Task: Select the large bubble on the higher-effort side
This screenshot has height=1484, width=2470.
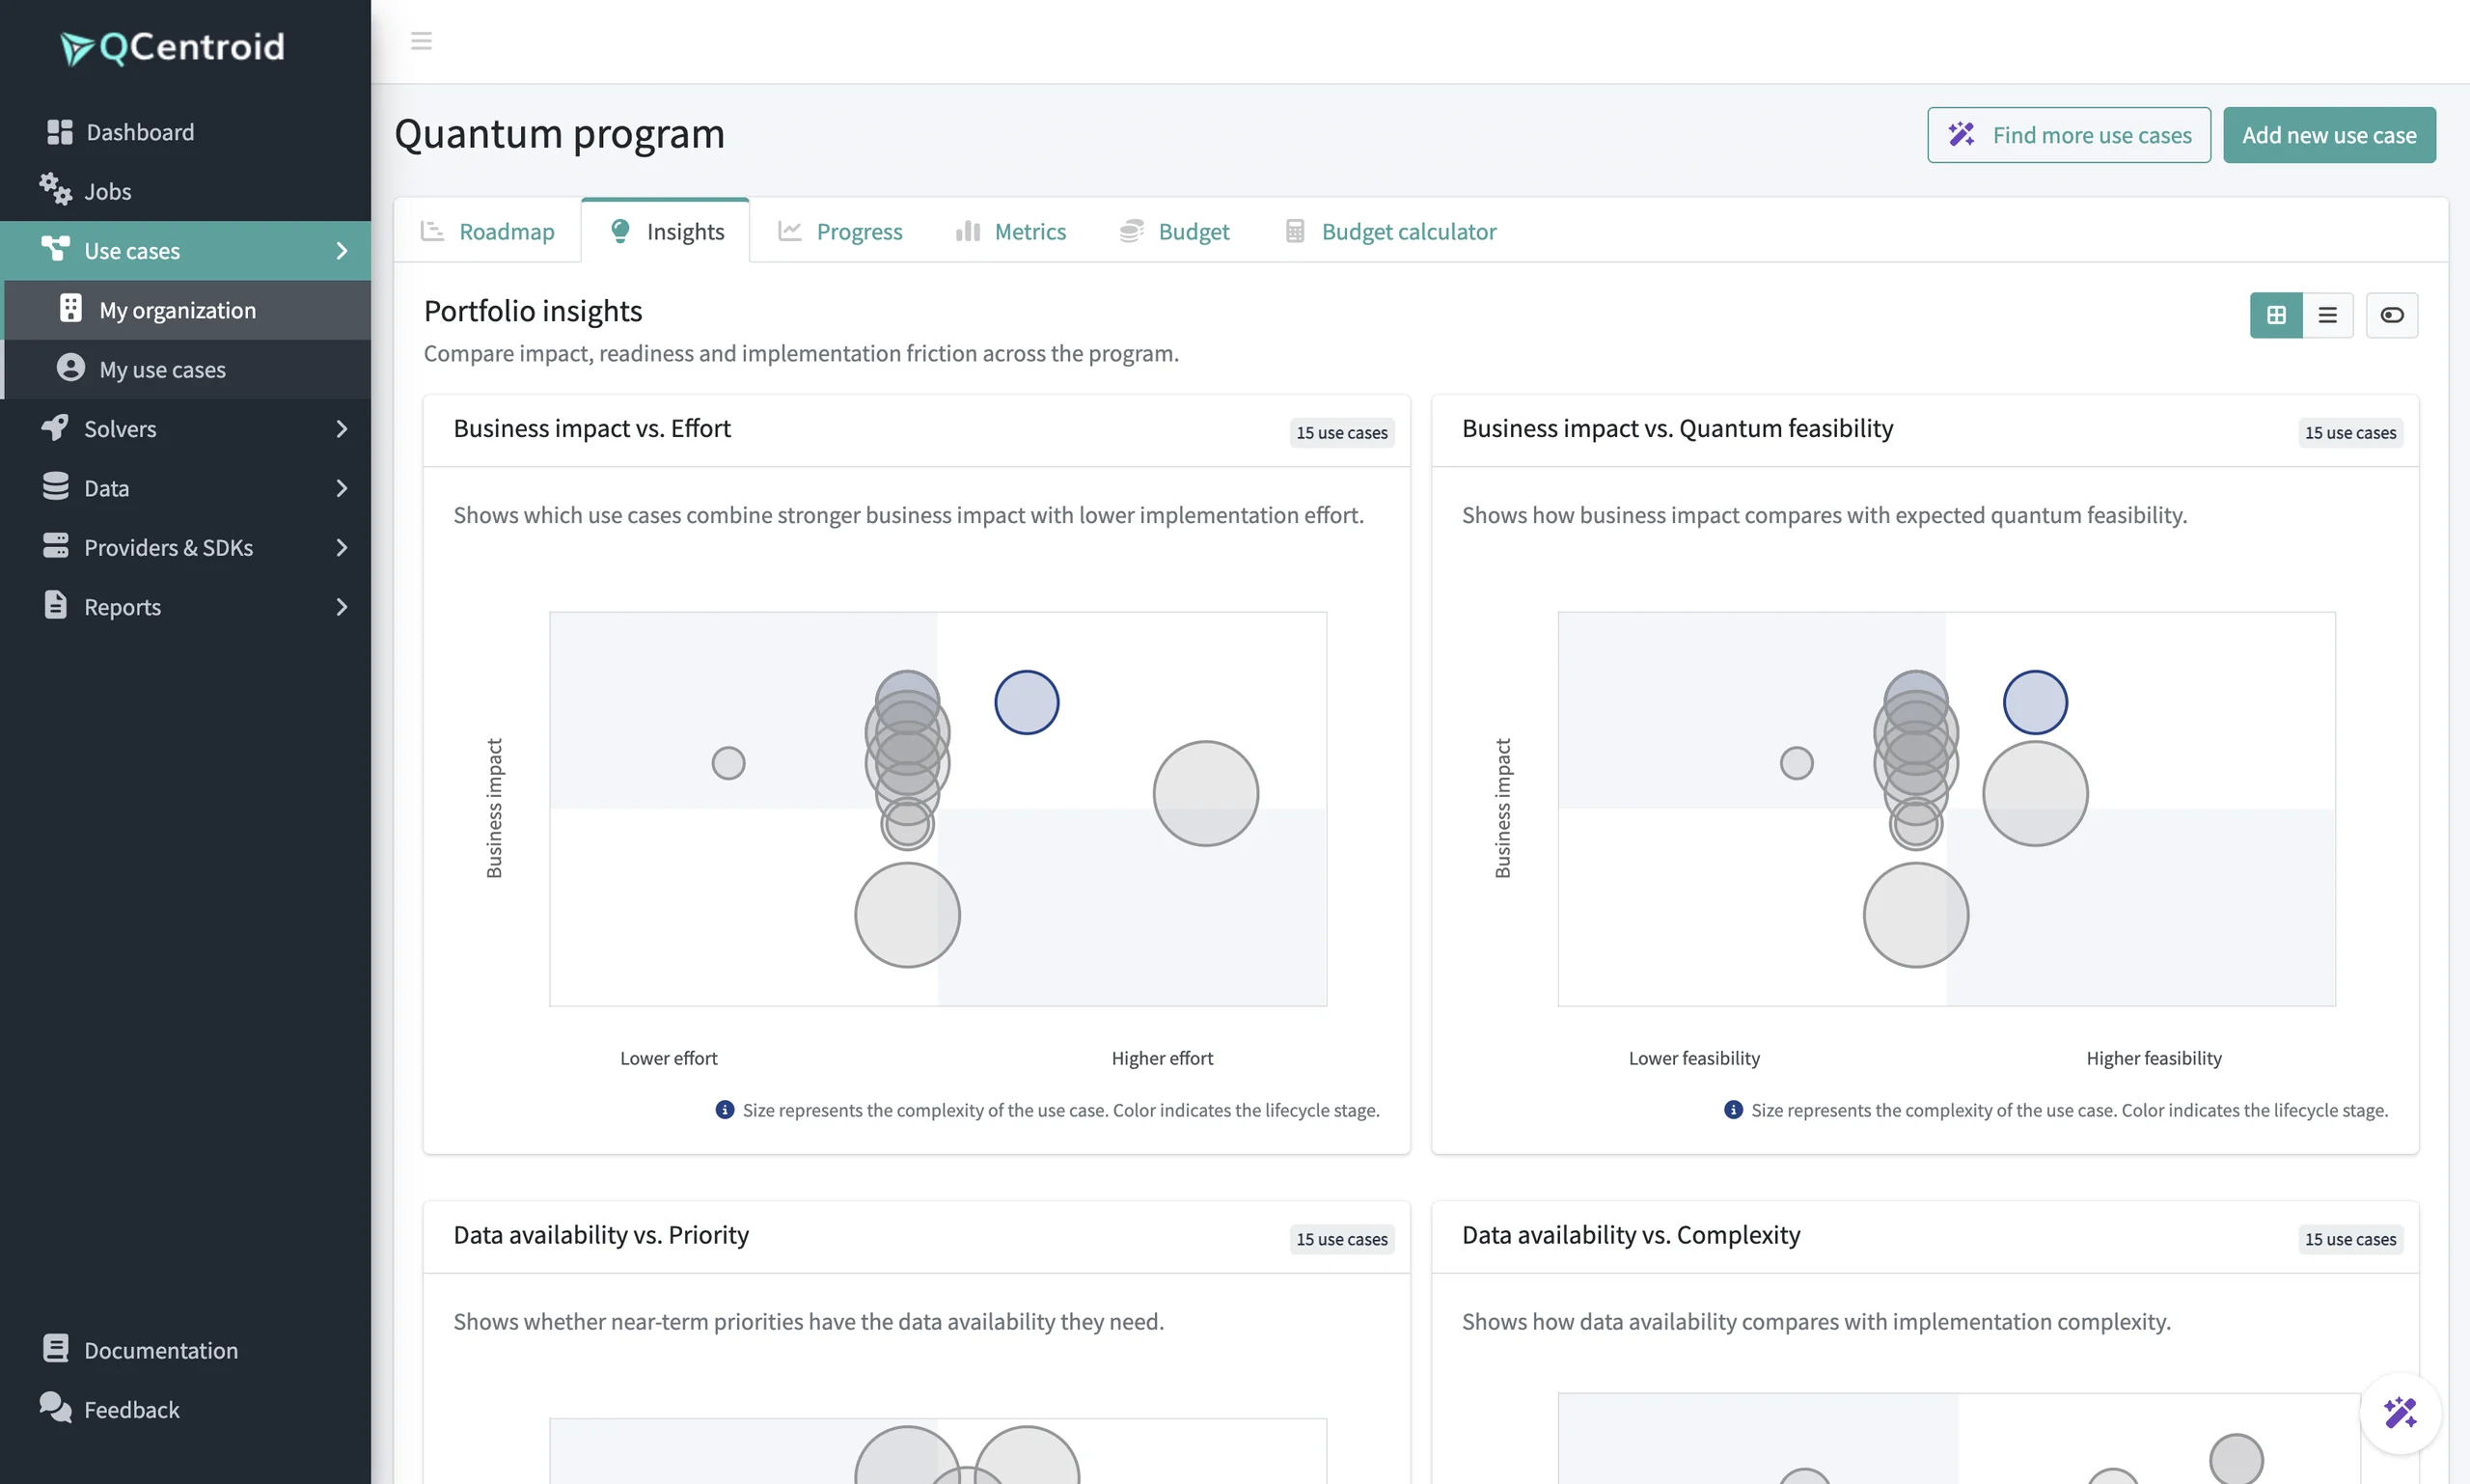Action: tap(1206, 793)
